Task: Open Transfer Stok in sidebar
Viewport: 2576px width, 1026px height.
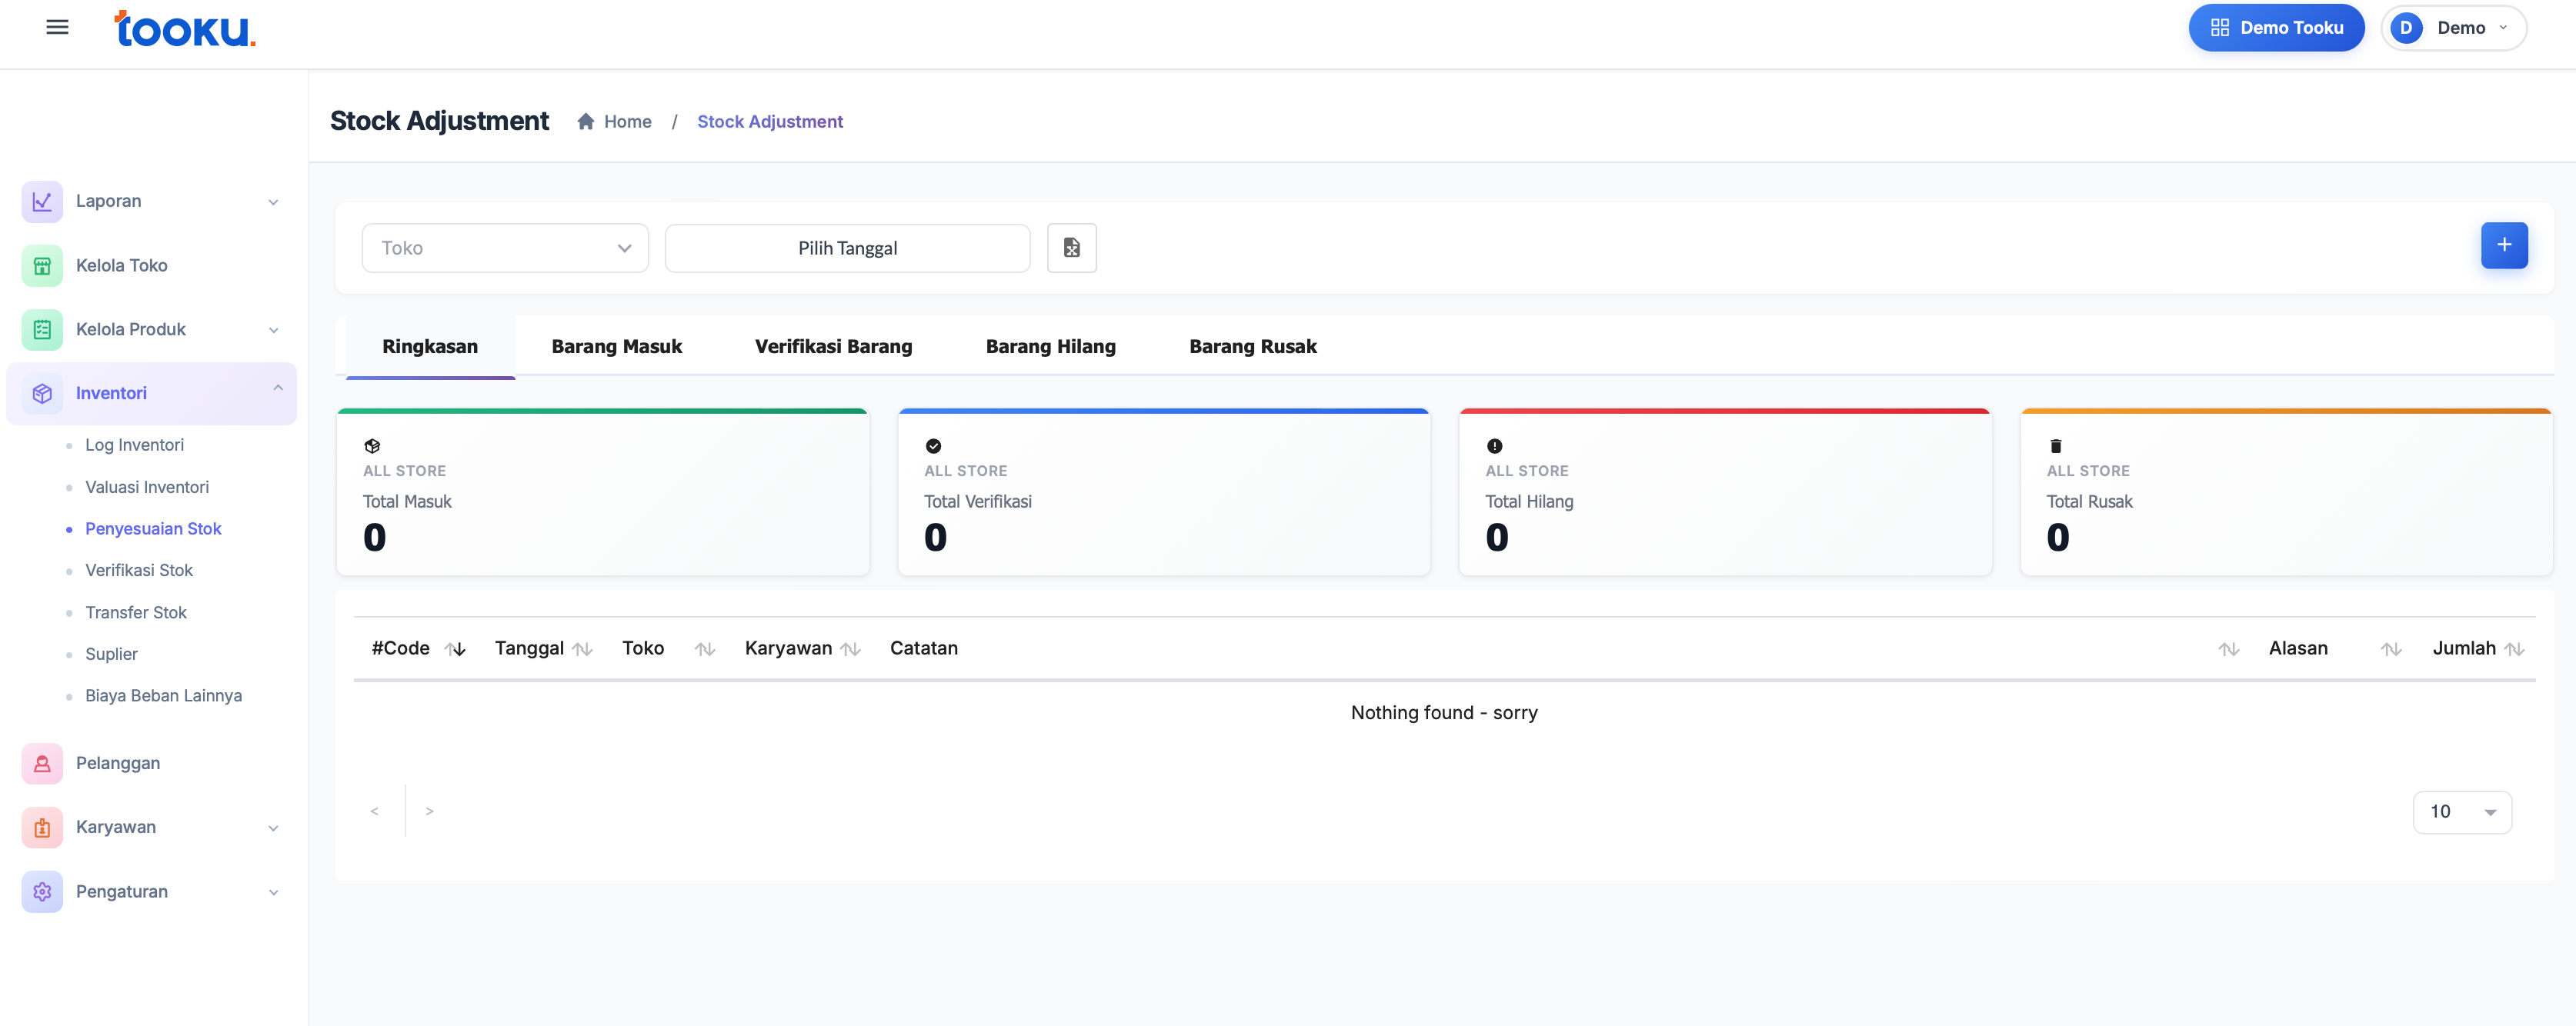Action: point(136,613)
